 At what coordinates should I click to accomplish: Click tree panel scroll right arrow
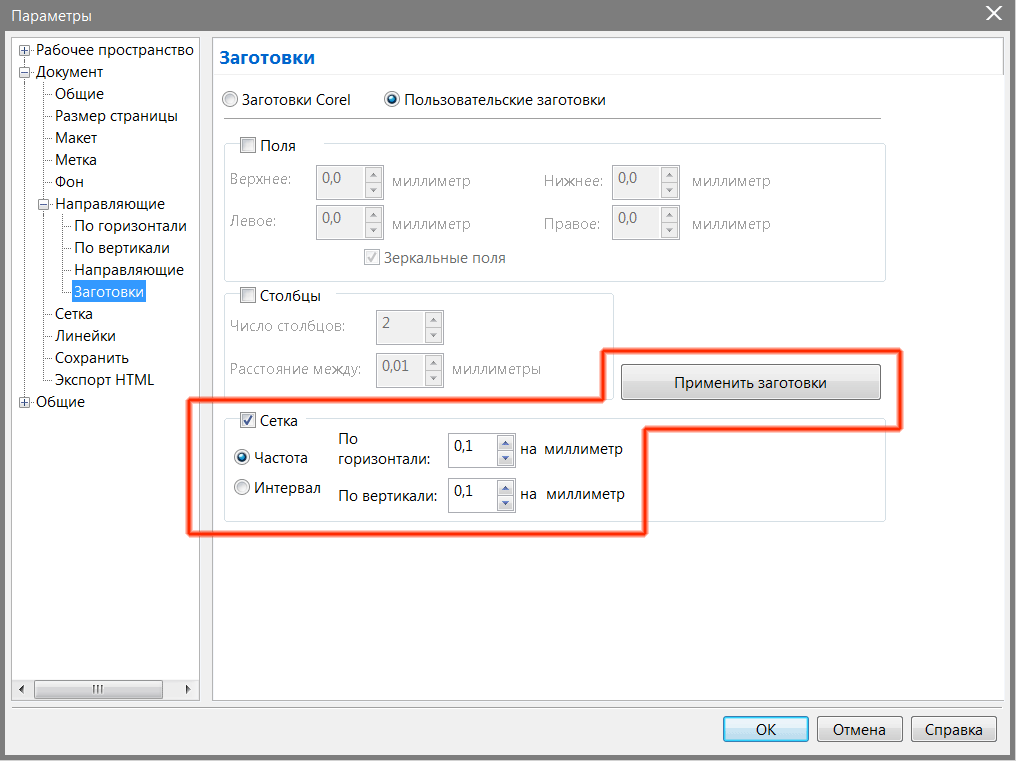pos(189,689)
